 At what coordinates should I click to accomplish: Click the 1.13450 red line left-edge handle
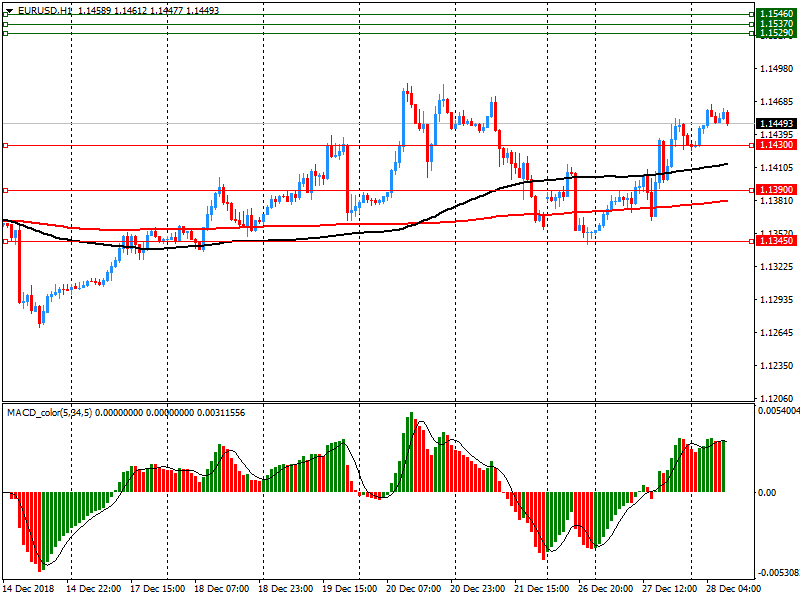point(5,241)
